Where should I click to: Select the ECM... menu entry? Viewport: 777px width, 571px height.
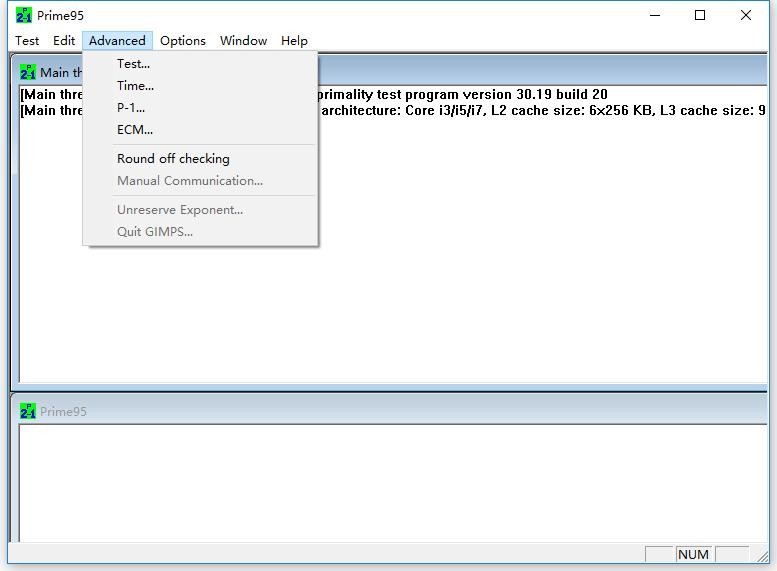pos(200,130)
